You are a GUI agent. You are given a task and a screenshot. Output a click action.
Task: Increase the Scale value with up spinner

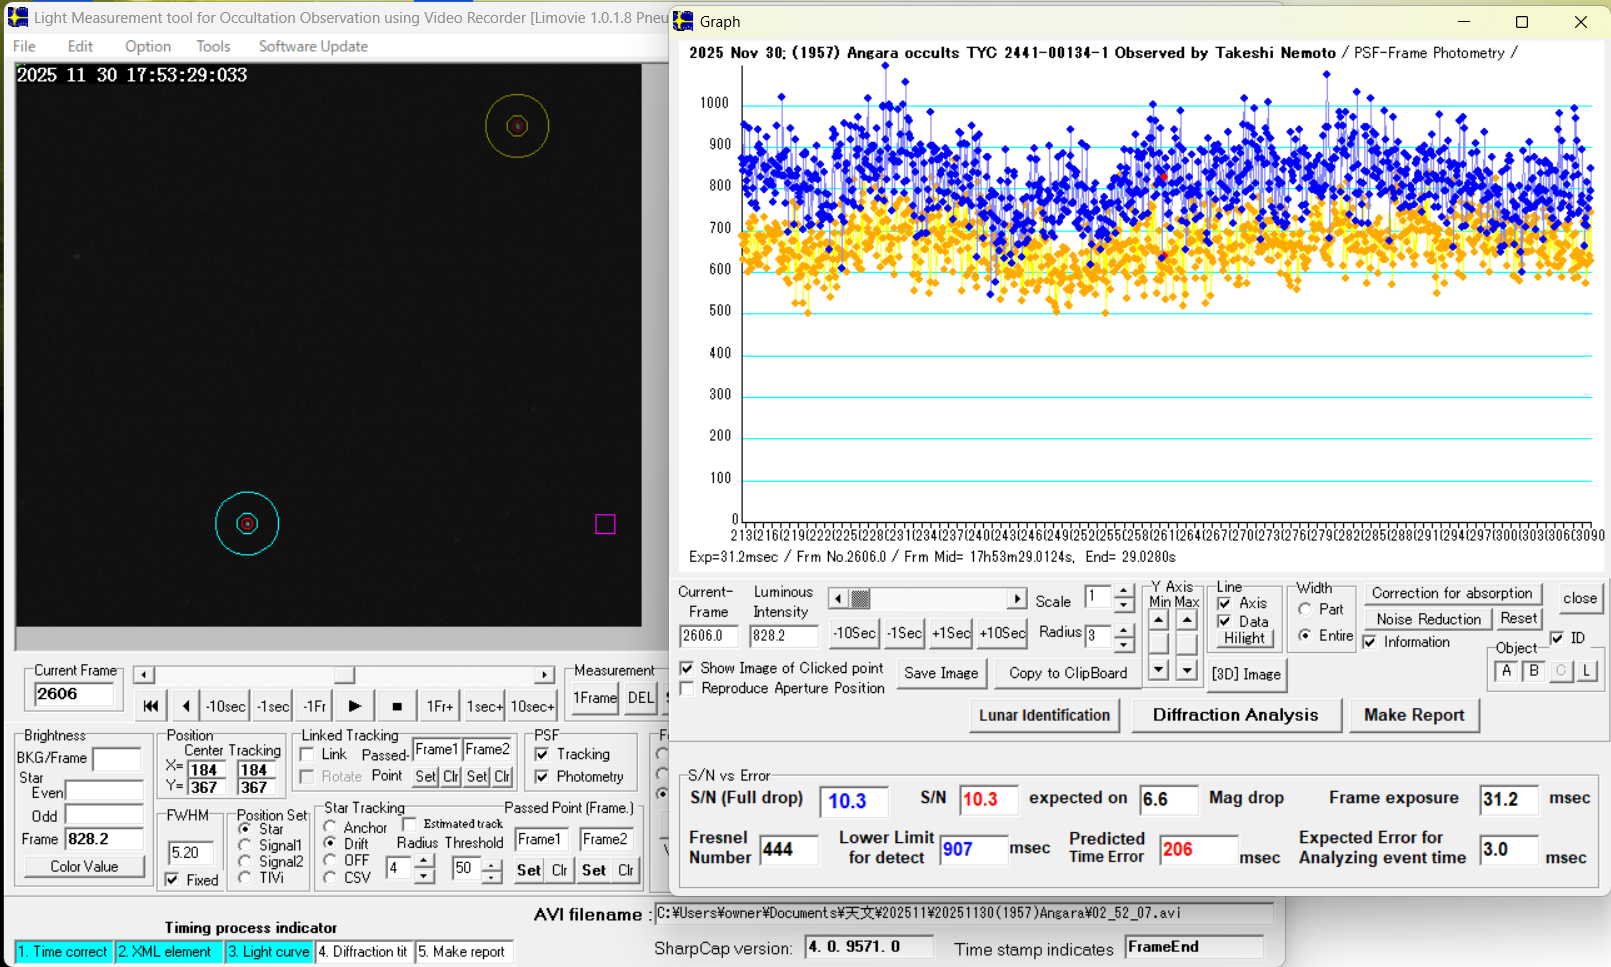click(1124, 591)
